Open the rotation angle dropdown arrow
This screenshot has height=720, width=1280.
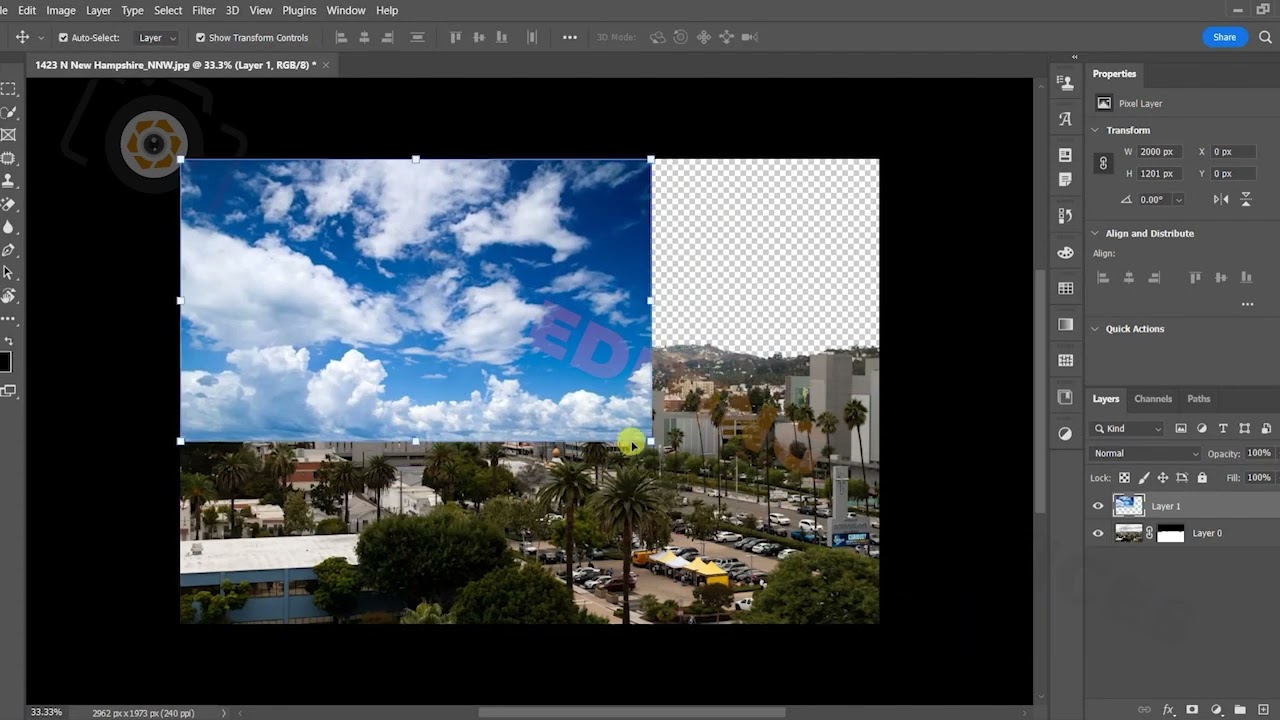click(x=1179, y=200)
